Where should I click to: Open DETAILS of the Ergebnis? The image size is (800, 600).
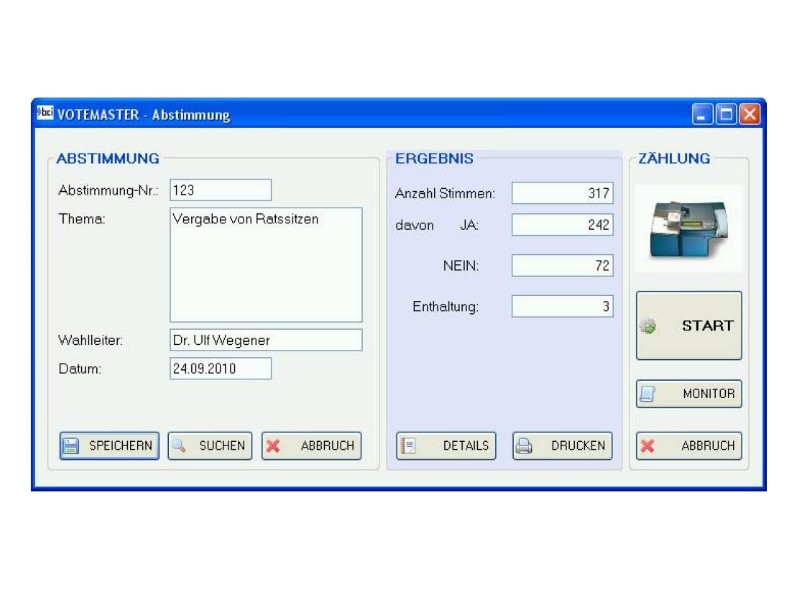click(446, 446)
